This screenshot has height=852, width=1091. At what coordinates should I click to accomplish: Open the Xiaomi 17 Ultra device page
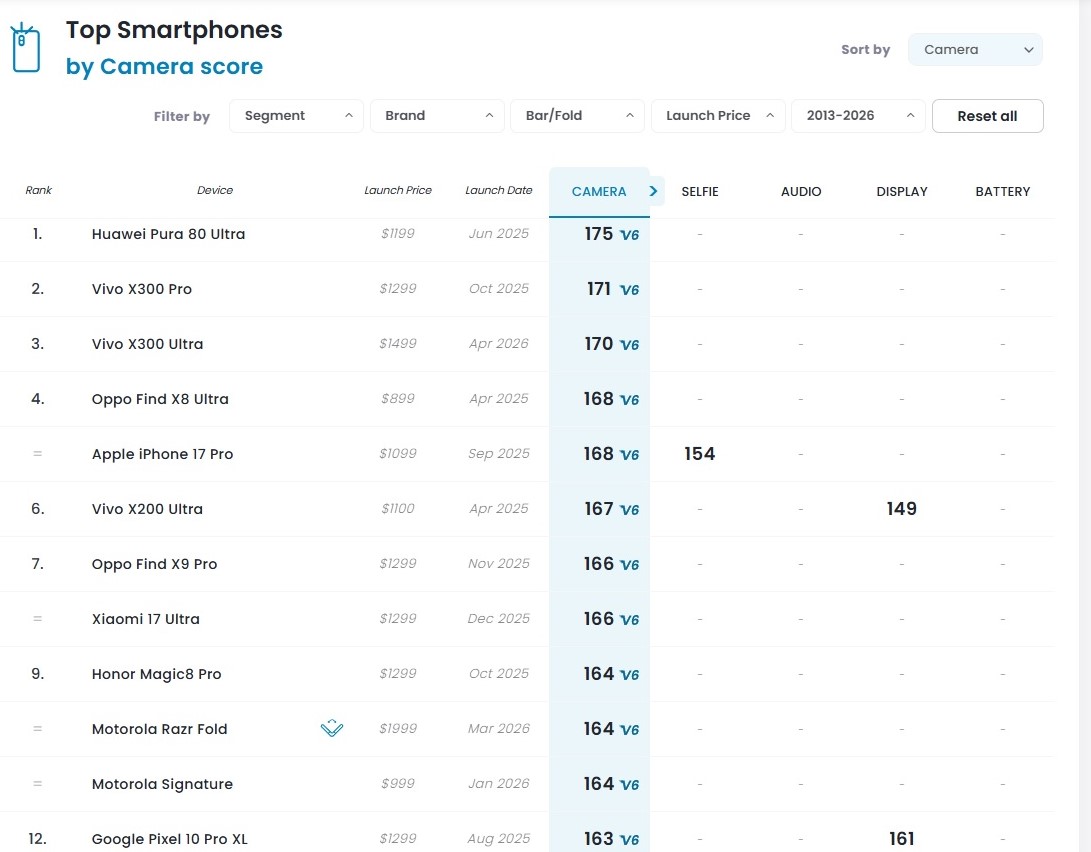point(145,618)
